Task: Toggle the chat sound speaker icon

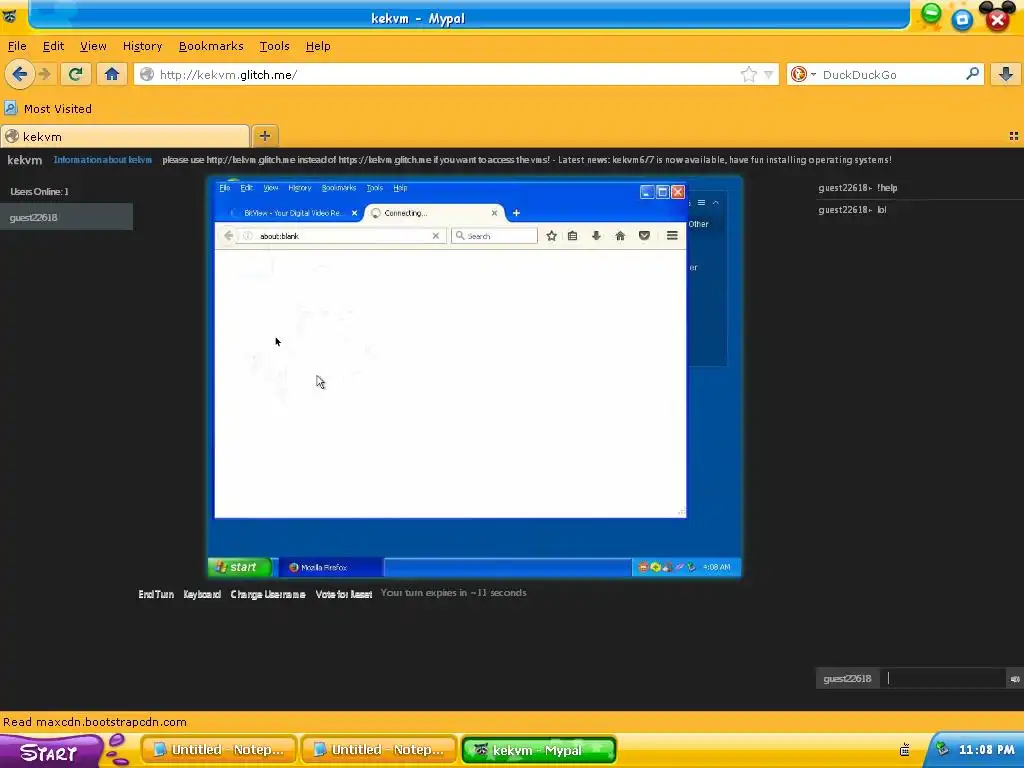Action: pos(1015,679)
